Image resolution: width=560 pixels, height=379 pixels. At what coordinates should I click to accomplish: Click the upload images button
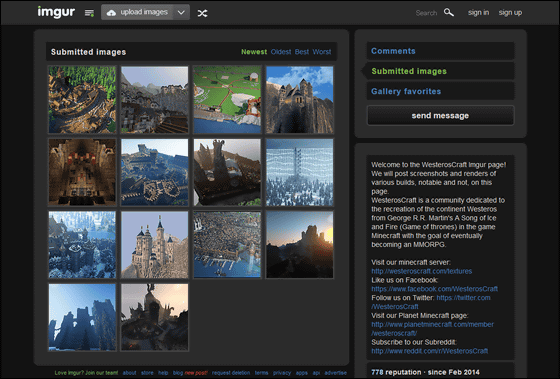[137, 12]
